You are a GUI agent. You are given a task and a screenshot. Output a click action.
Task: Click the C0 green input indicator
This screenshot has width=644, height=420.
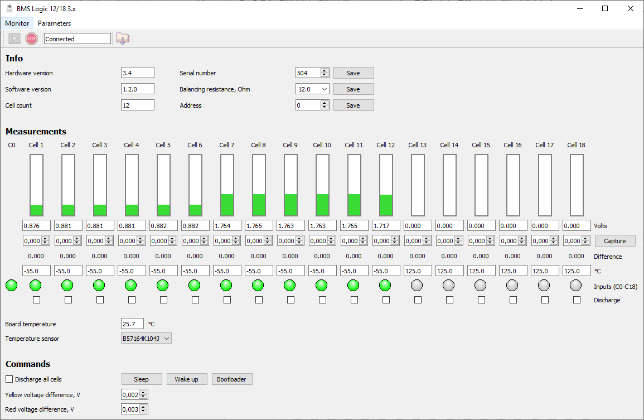point(12,285)
